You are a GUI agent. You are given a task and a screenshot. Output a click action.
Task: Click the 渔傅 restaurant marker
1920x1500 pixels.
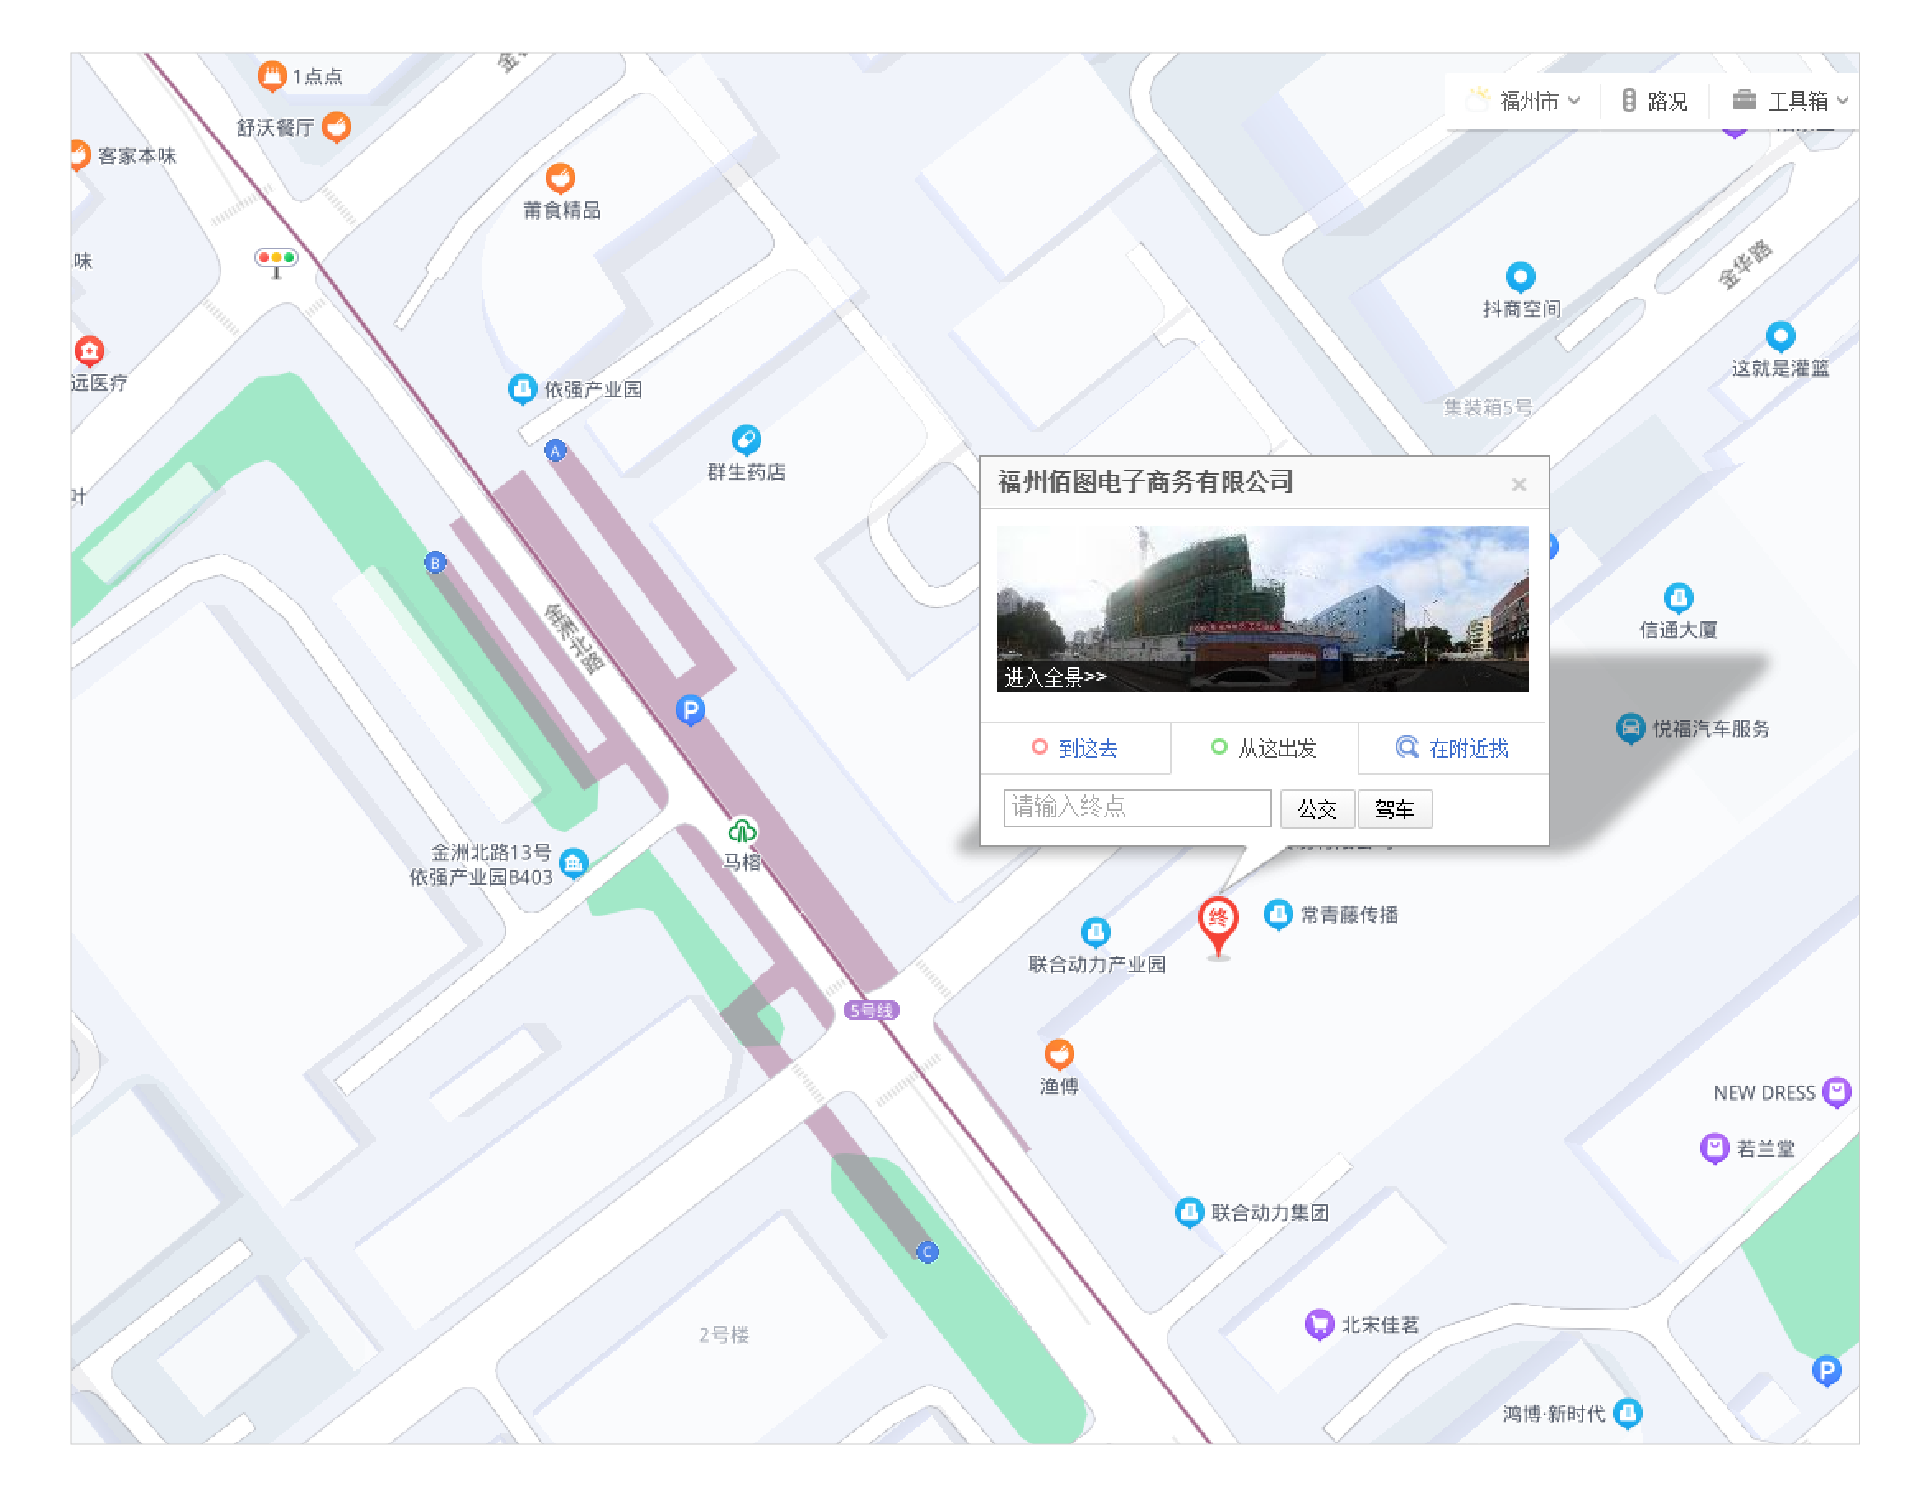point(1059,1054)
